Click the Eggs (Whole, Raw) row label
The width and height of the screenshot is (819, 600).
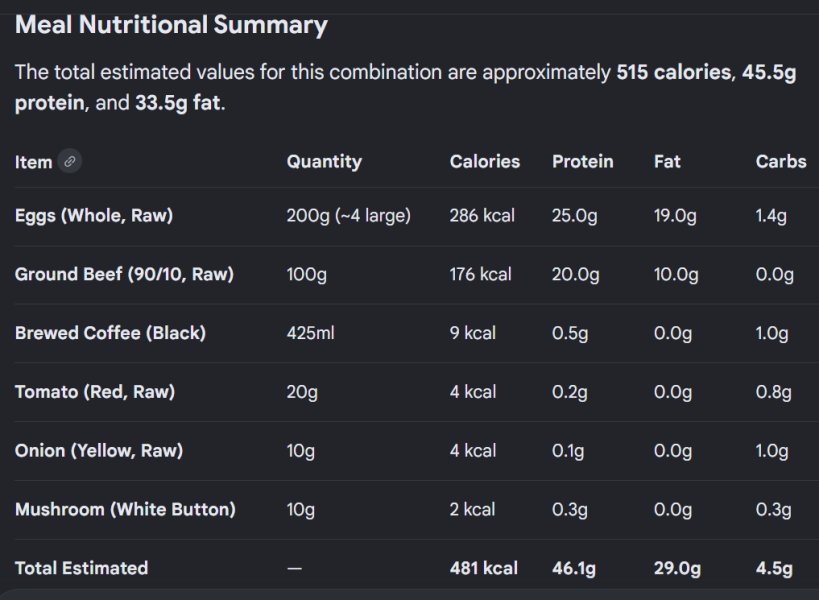(x=94, y=216)
